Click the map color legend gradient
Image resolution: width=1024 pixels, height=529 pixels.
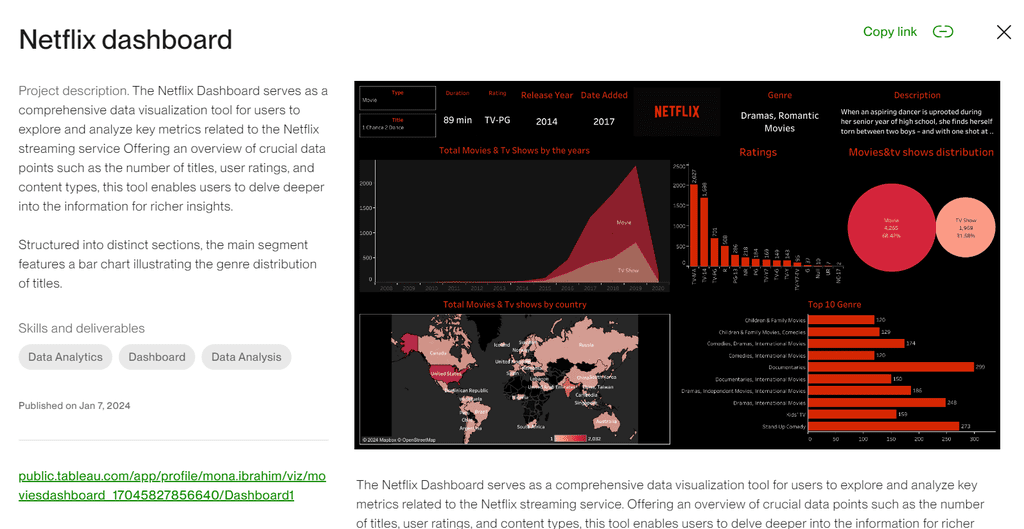point(570,439)
